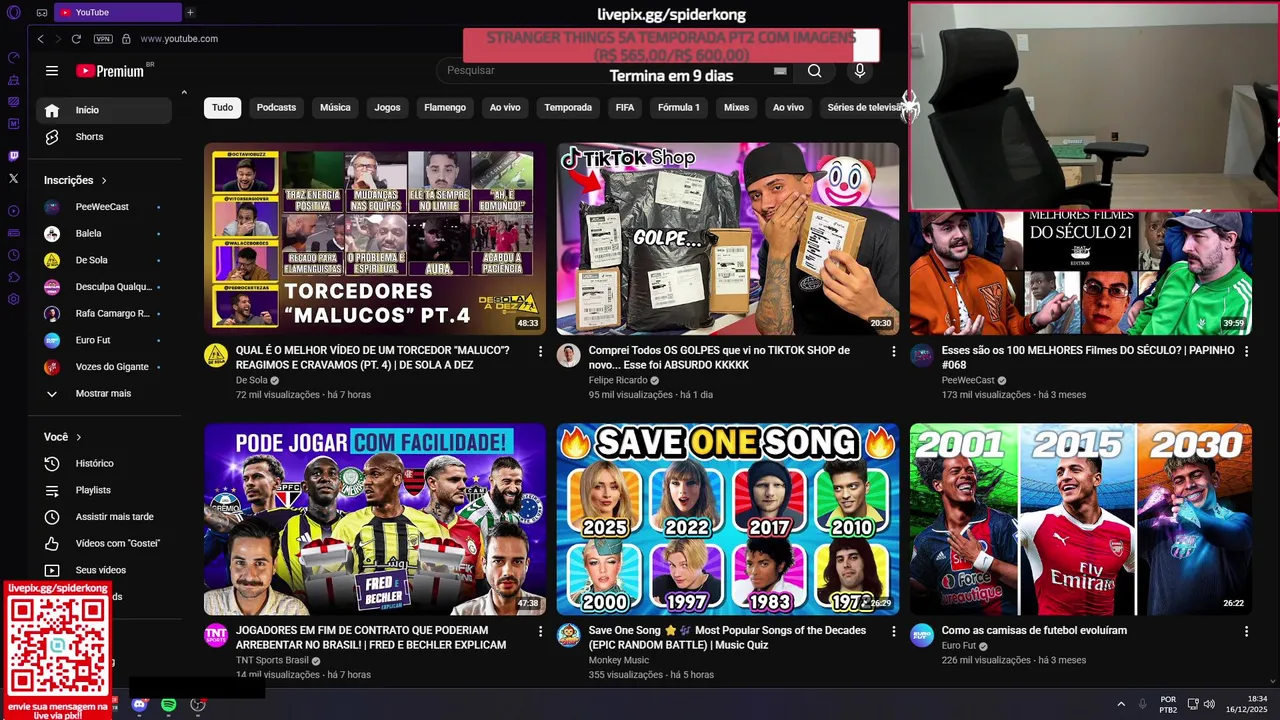Go back with the browser arrow
Viewport: 1280px width, 720px height.
point(40,39)
